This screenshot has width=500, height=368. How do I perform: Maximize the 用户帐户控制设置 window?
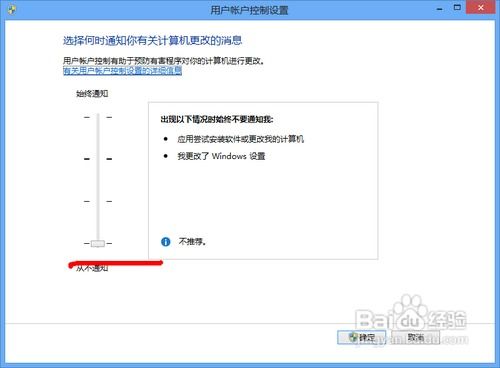tap(457, 7)
